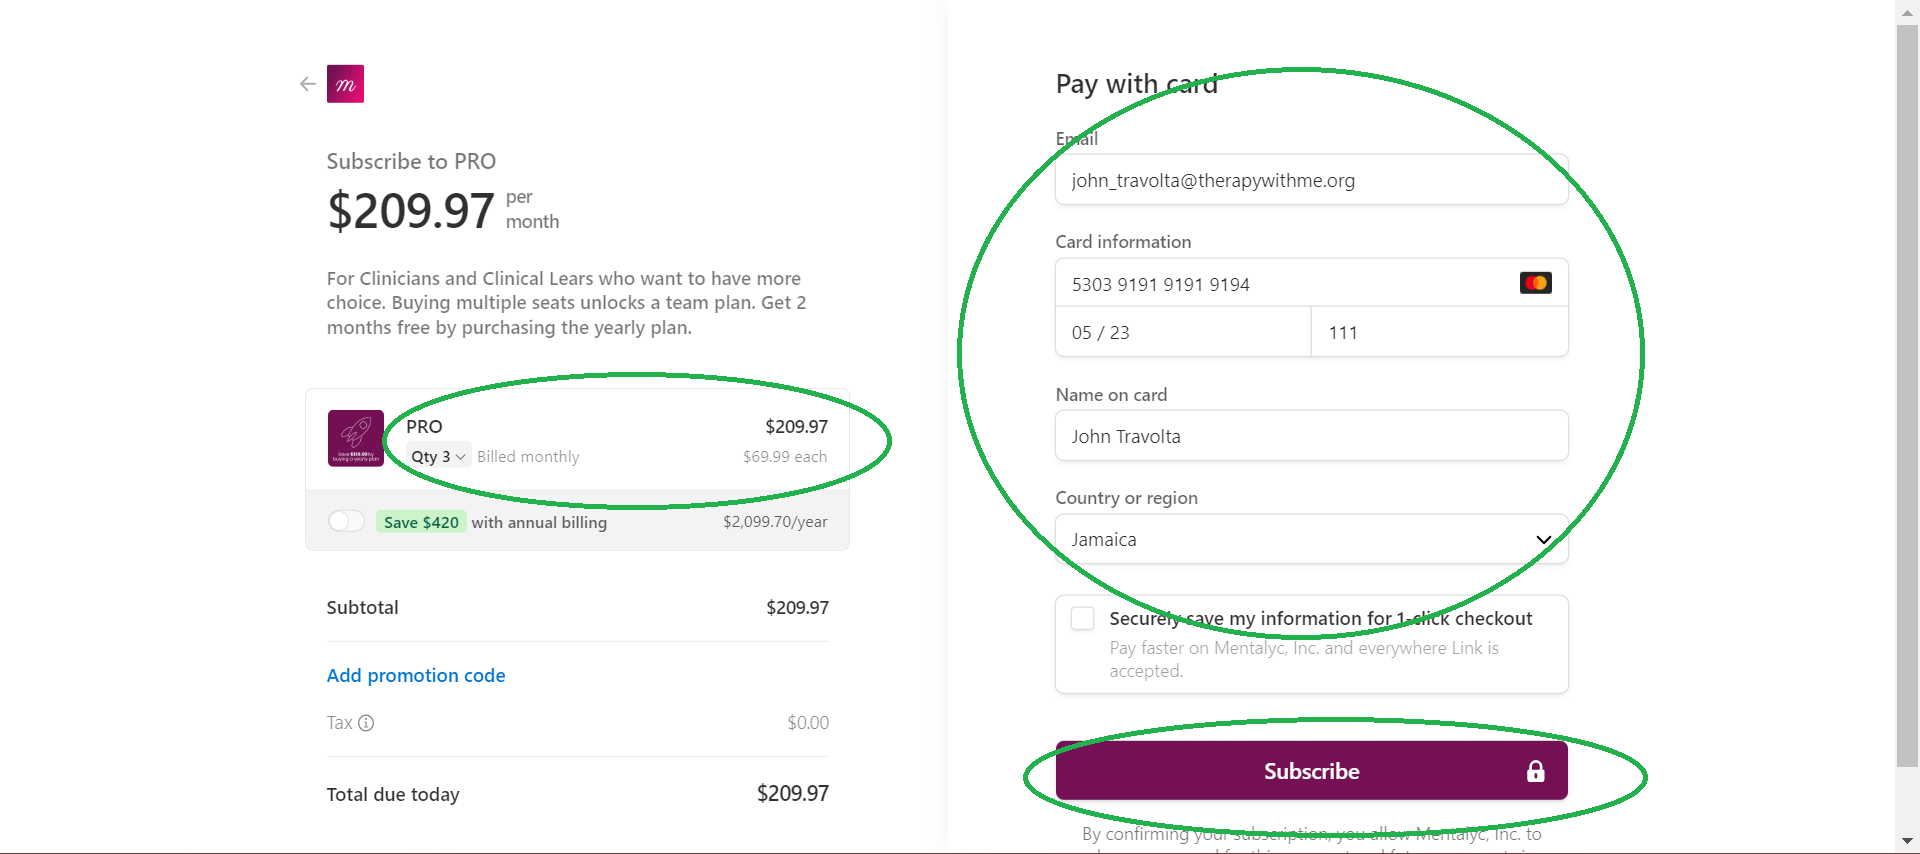Open the Qty 3 quantity dropdown

click(438, 456)
